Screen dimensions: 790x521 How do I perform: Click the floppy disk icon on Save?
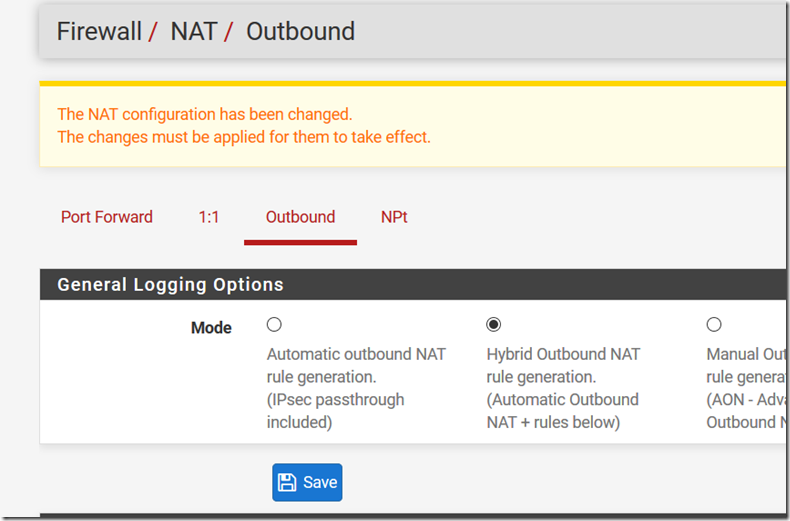tap(287, 482)
